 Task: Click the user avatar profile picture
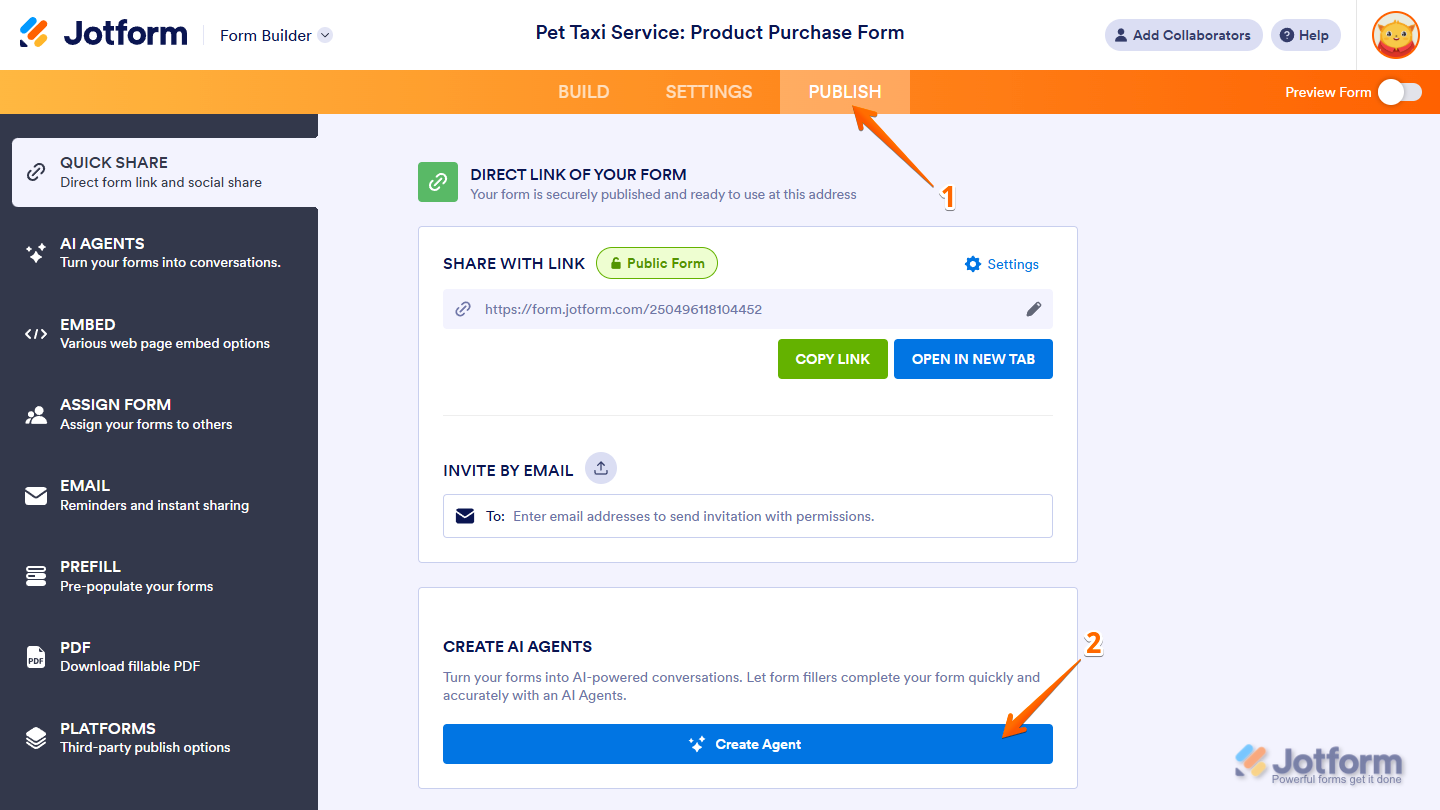point(1395,35)
